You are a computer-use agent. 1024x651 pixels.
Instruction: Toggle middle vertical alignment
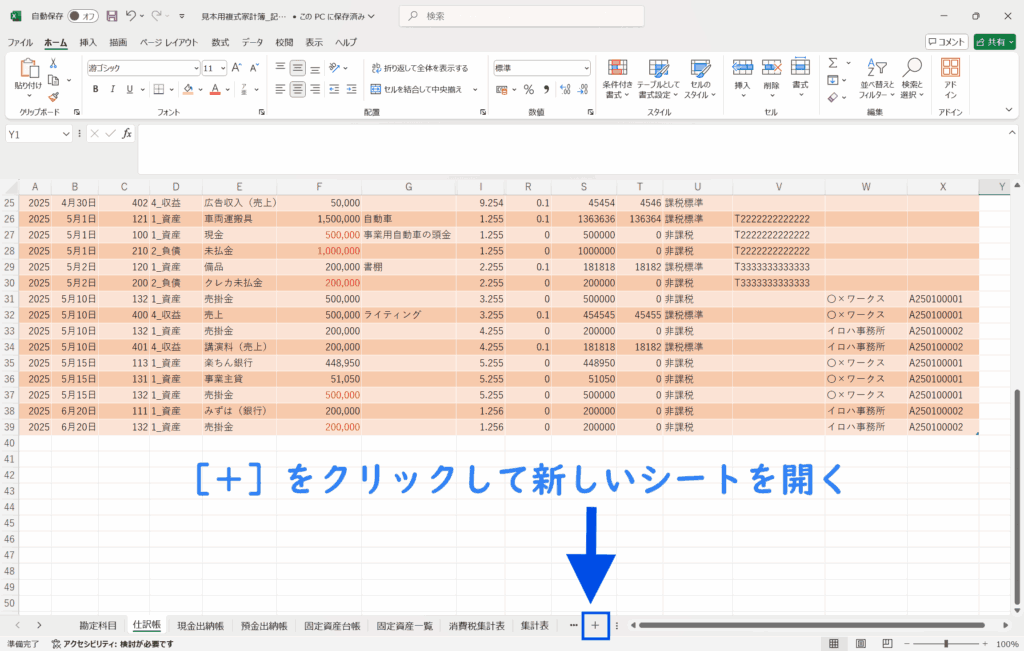point(297,68)
